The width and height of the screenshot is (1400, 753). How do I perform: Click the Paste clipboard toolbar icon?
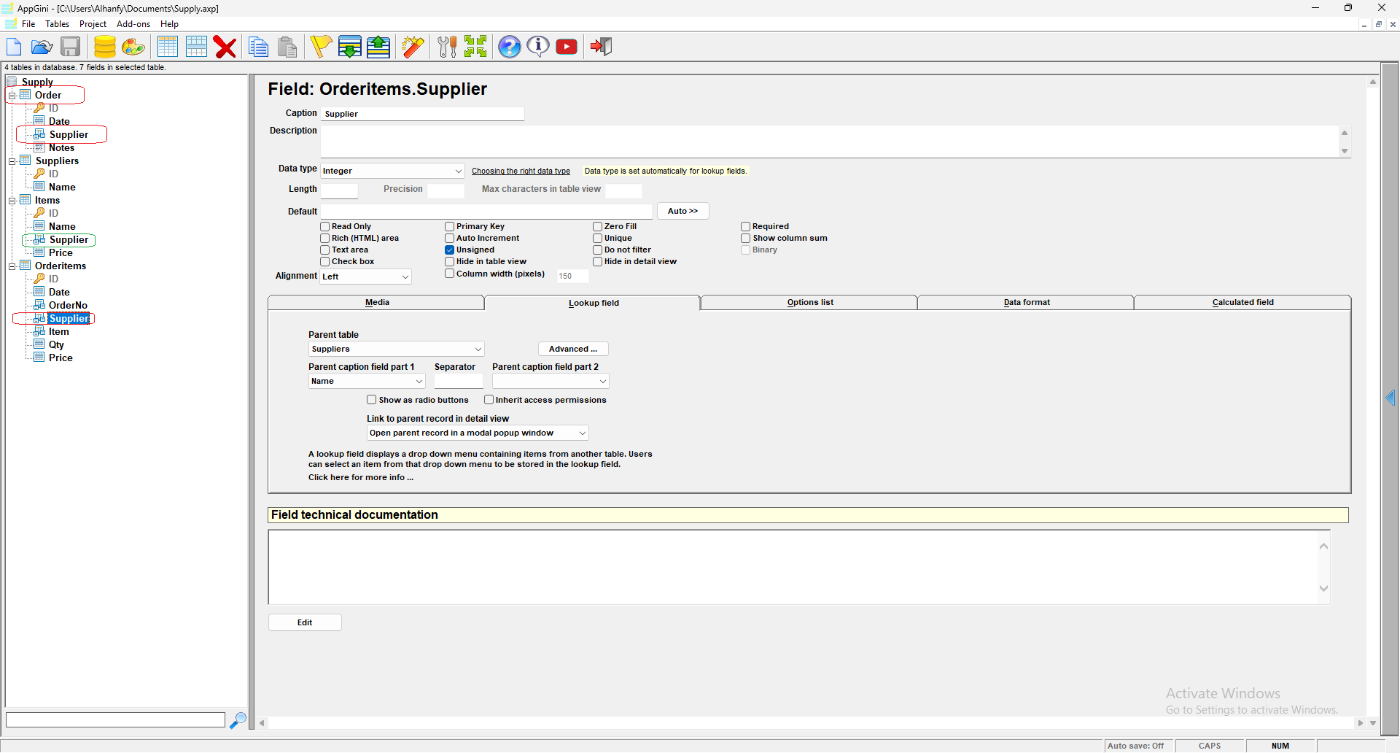click(287, 47)
